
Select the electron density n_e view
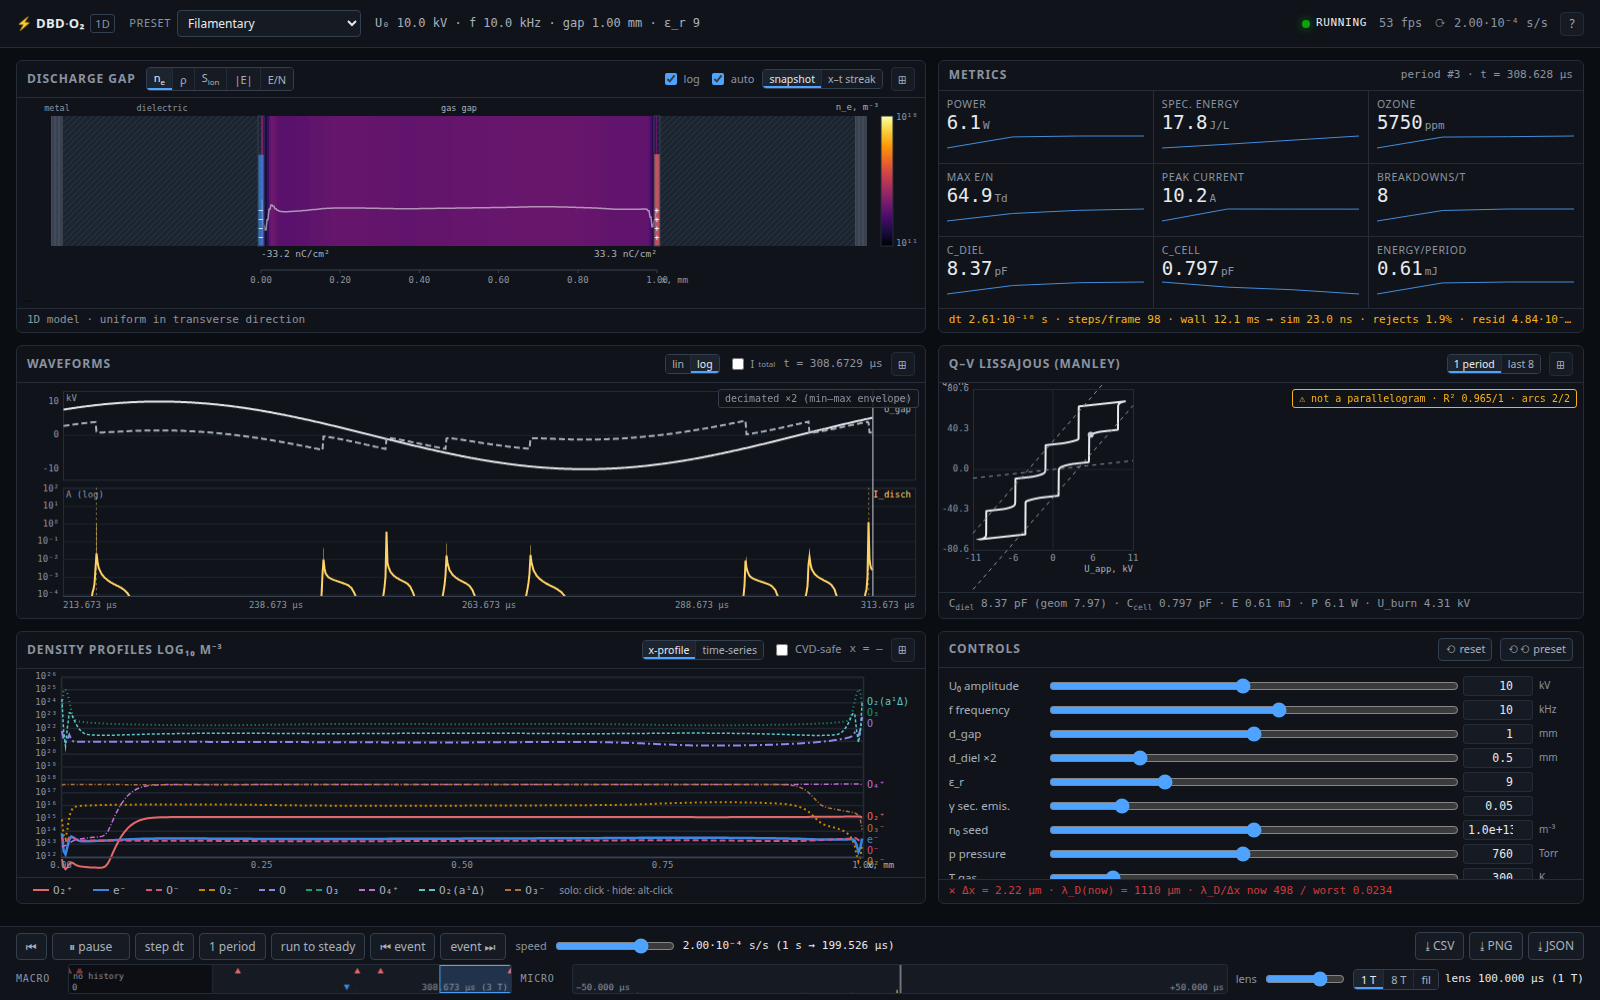[x=159, y=80]
